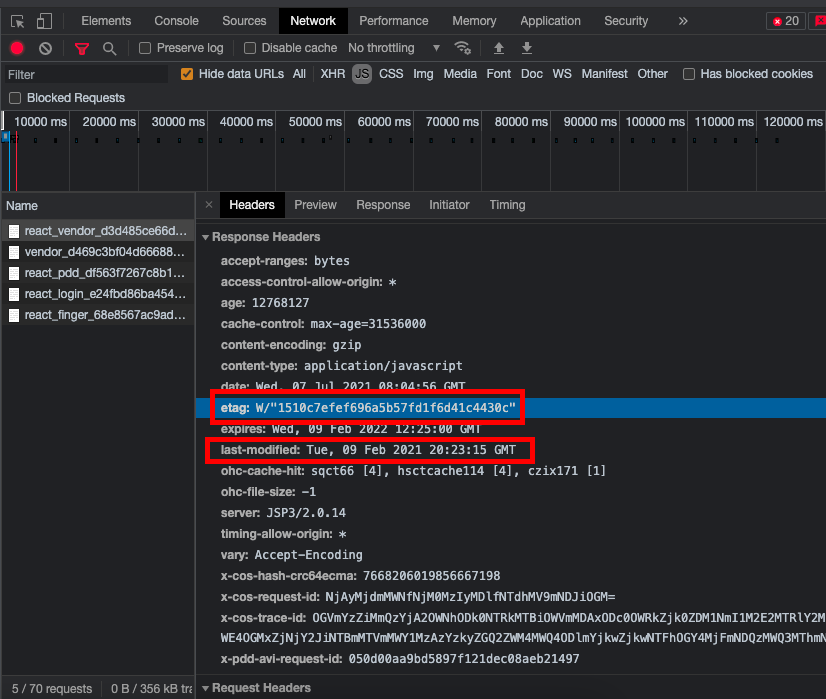Screen dimensions: 826x699
Task: Click the Filter text input field
Action: tap(85, 74)
